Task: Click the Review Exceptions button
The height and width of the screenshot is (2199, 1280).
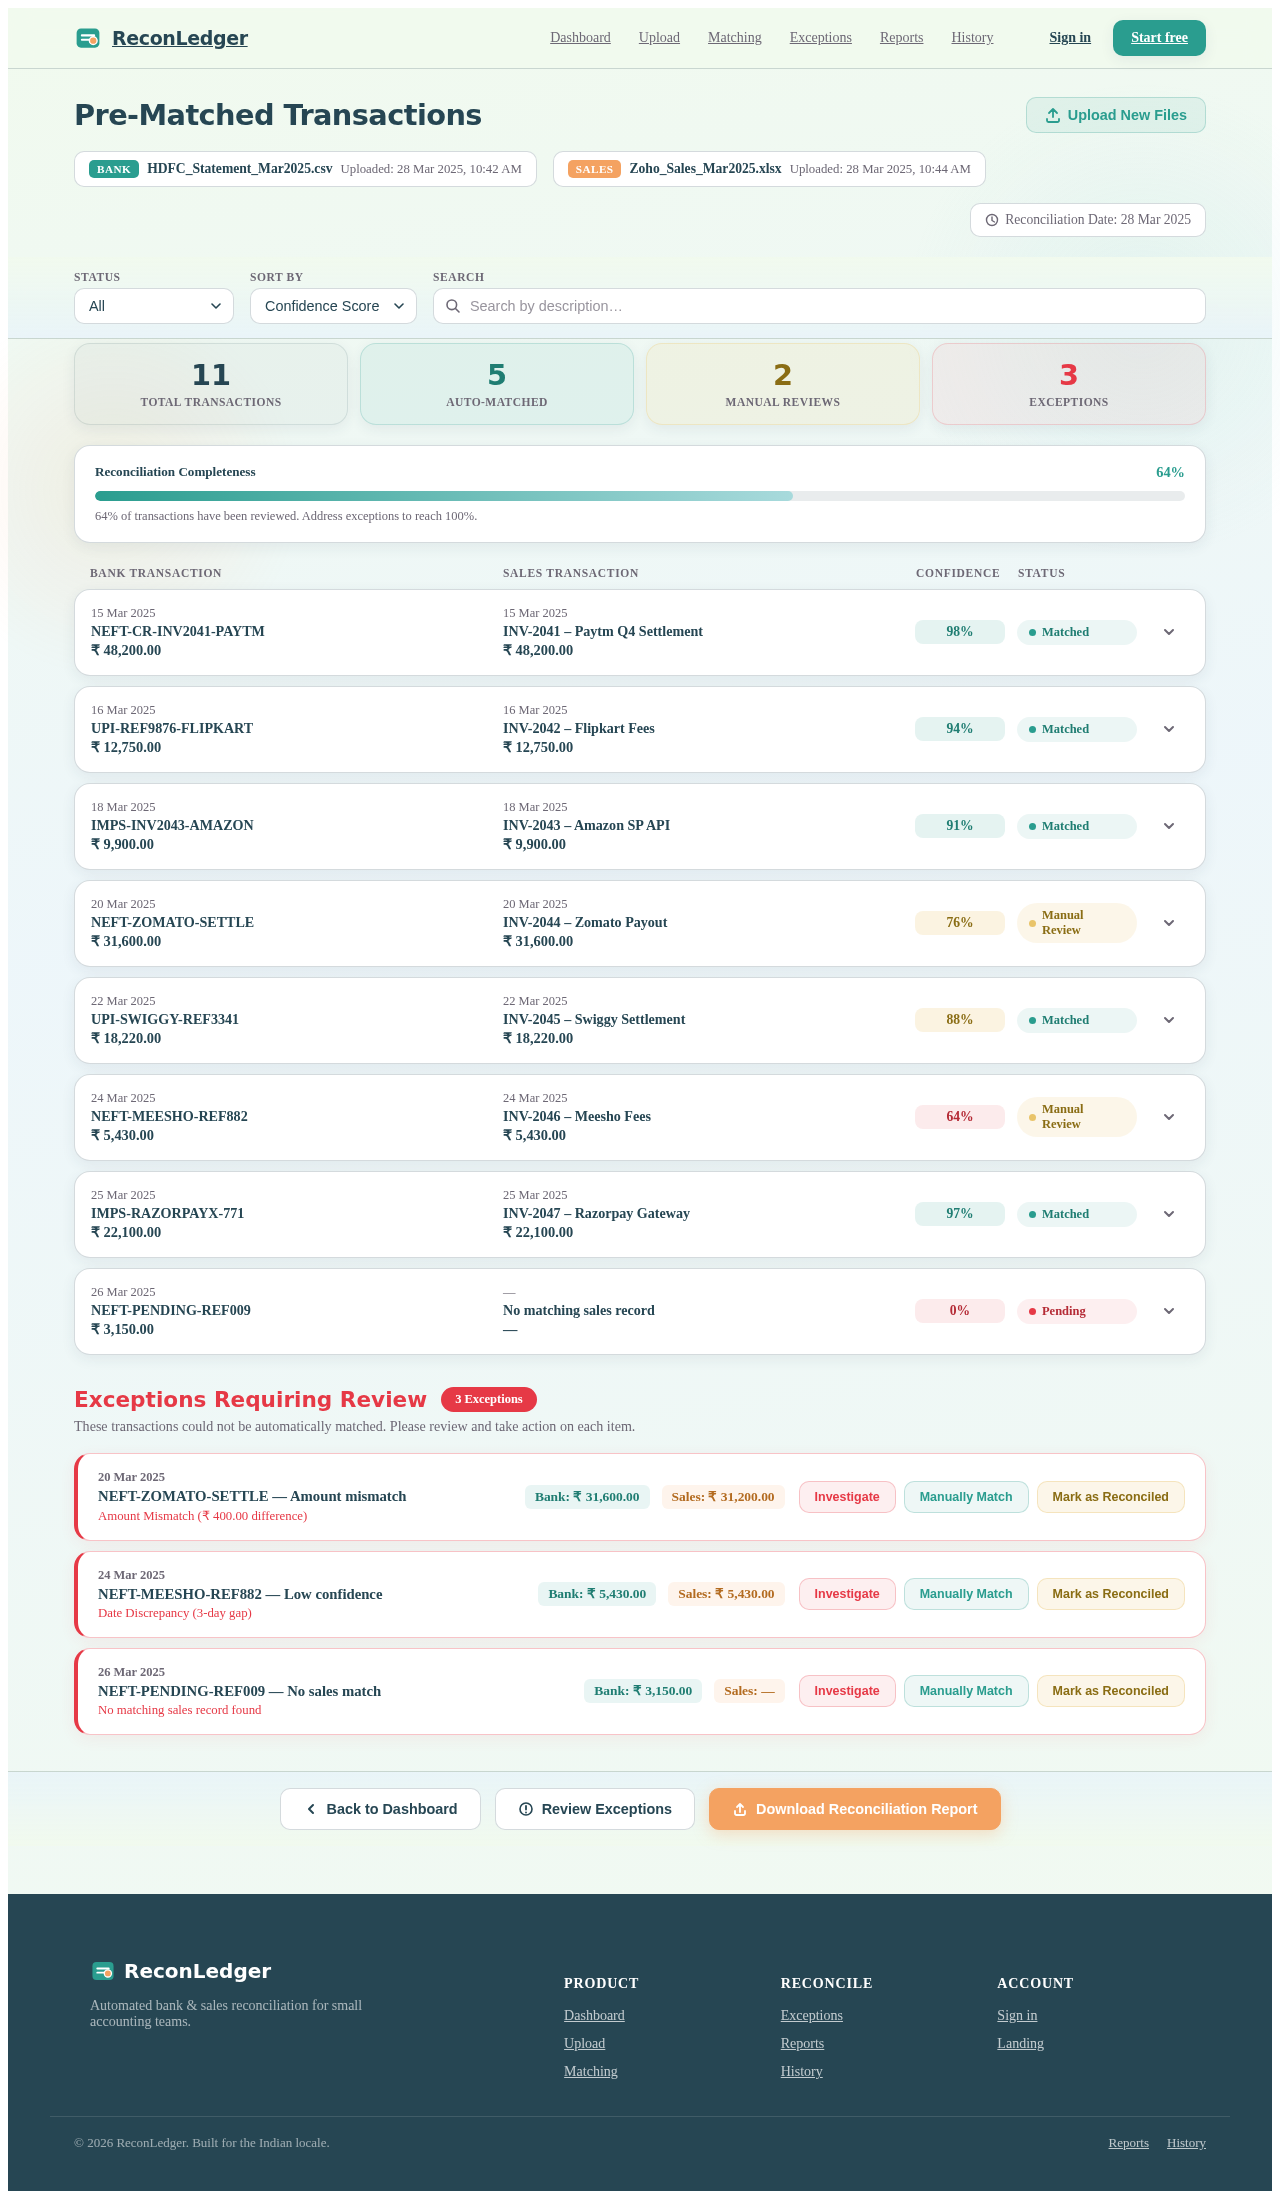Action: pos(595,1809)
